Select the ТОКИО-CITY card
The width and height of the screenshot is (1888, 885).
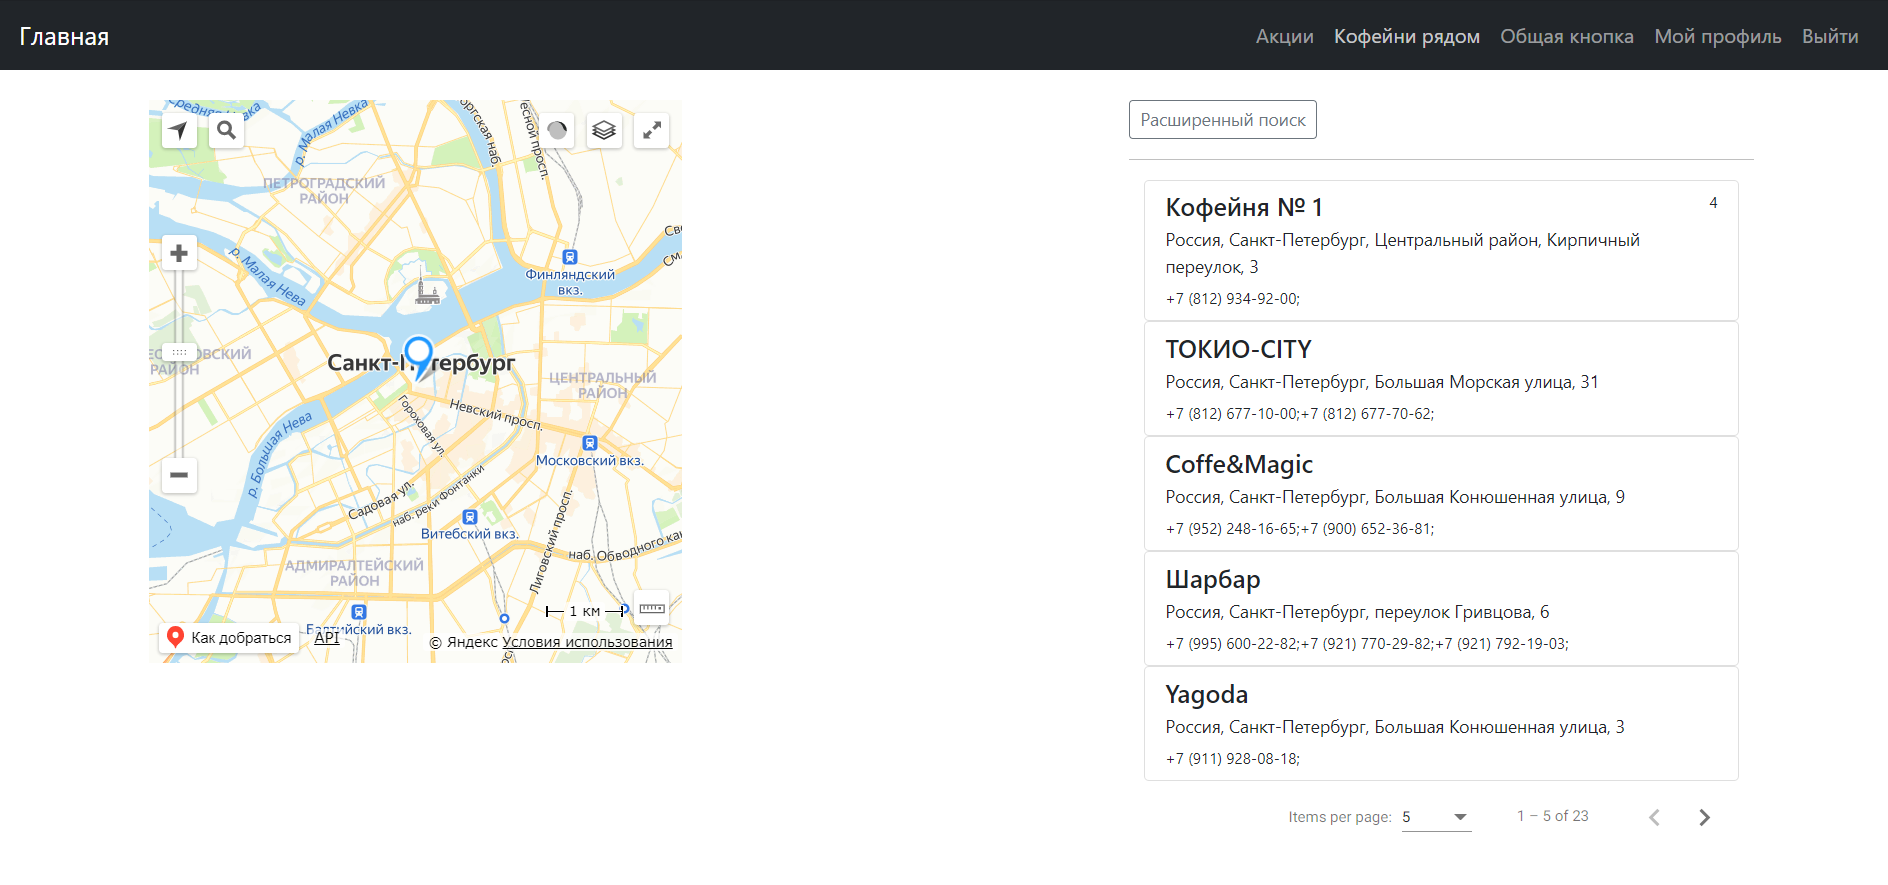pyautogui.click(x=1441, y=378)
